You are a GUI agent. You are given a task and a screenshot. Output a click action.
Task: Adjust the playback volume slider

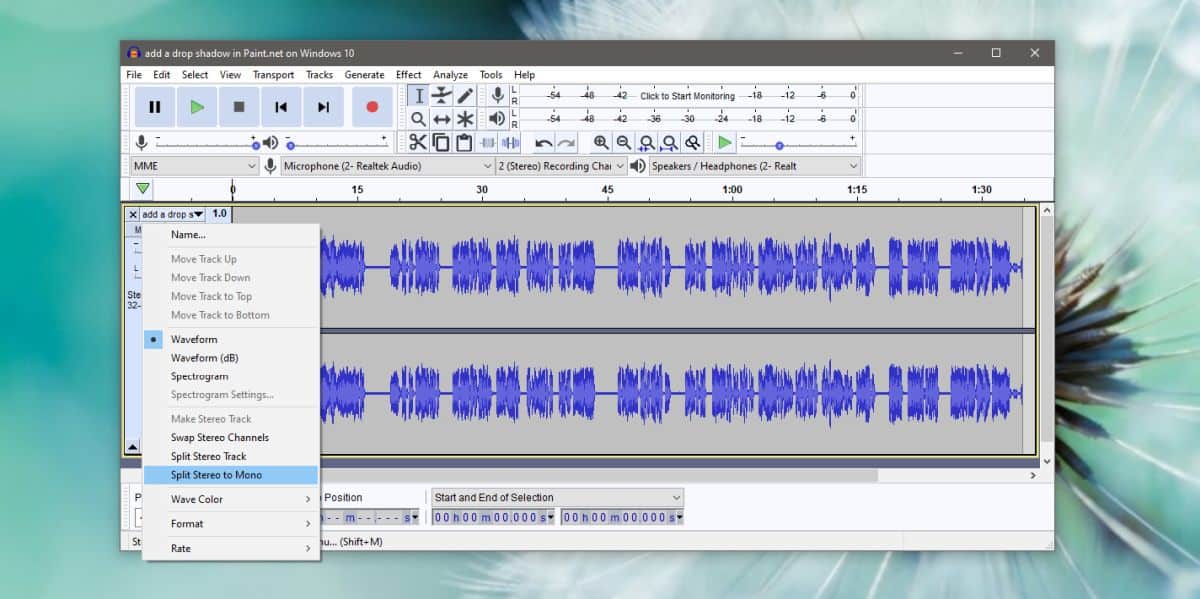pyautogui.click(x=336, y=143)
